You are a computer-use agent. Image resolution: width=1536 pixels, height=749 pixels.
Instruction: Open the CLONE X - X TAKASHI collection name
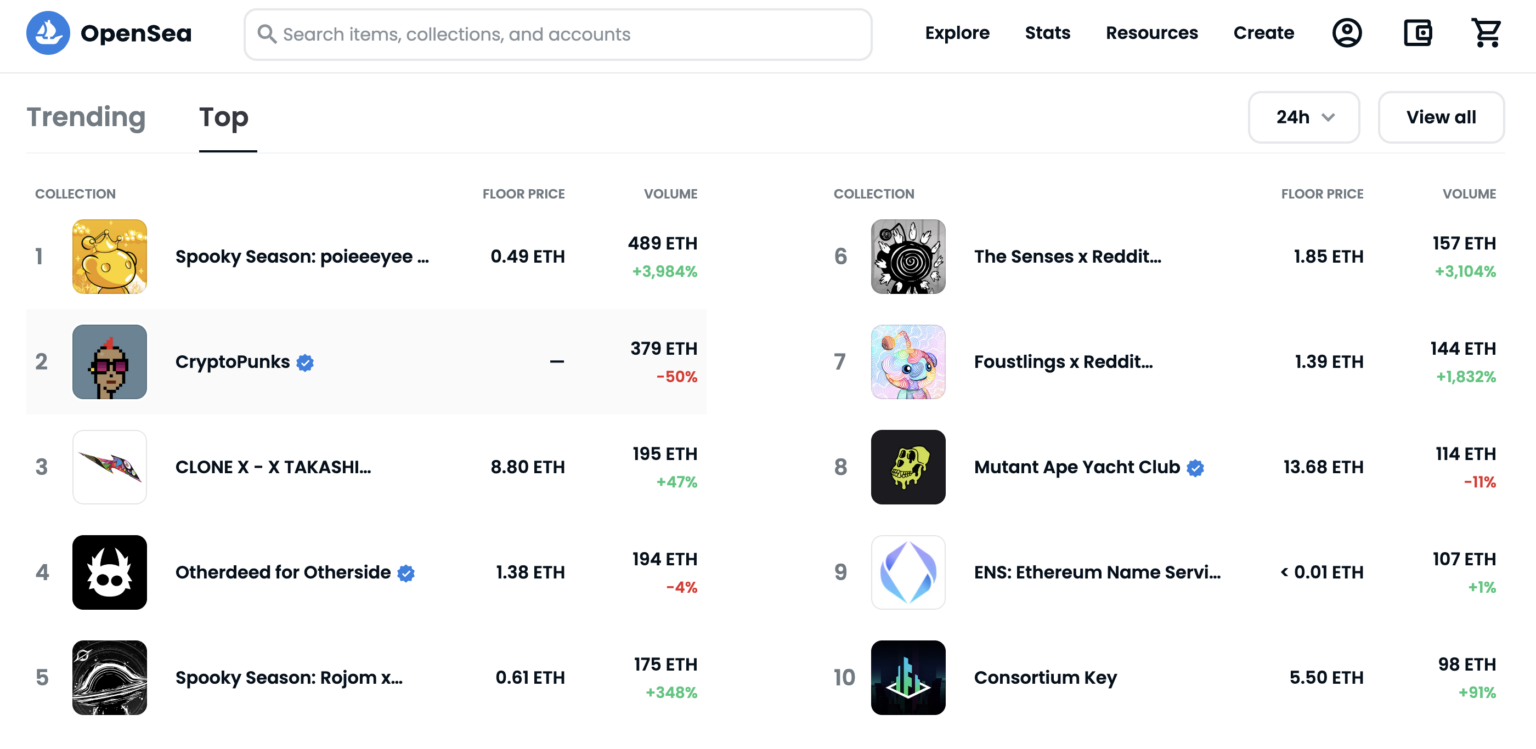(x=273, y=467)
